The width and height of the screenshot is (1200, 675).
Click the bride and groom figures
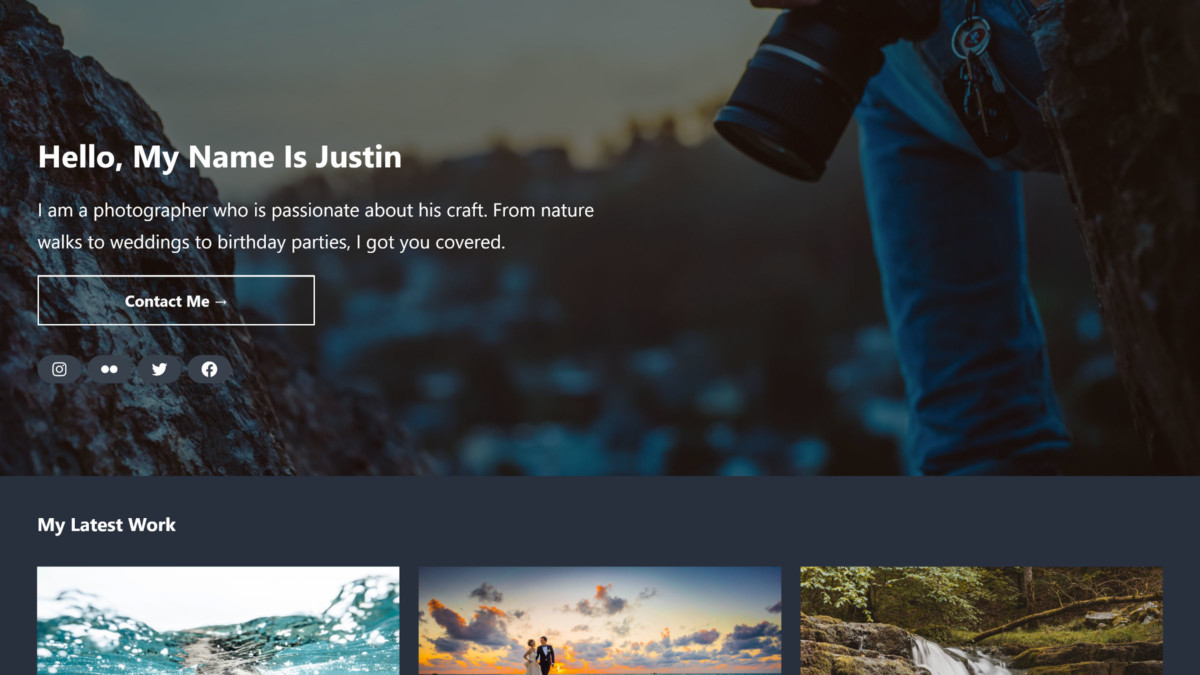(537, 655)
